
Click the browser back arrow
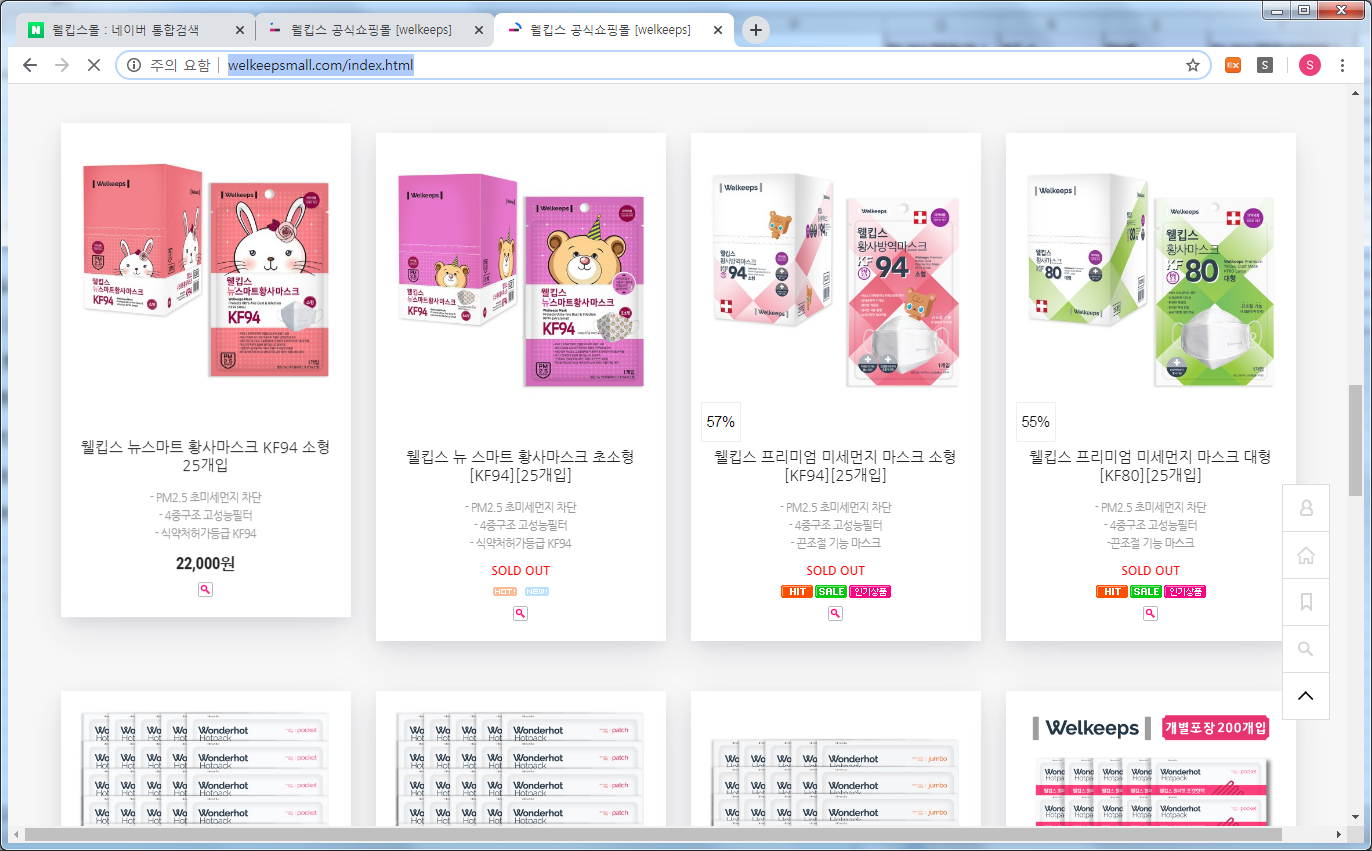click(x=30, y=65)
